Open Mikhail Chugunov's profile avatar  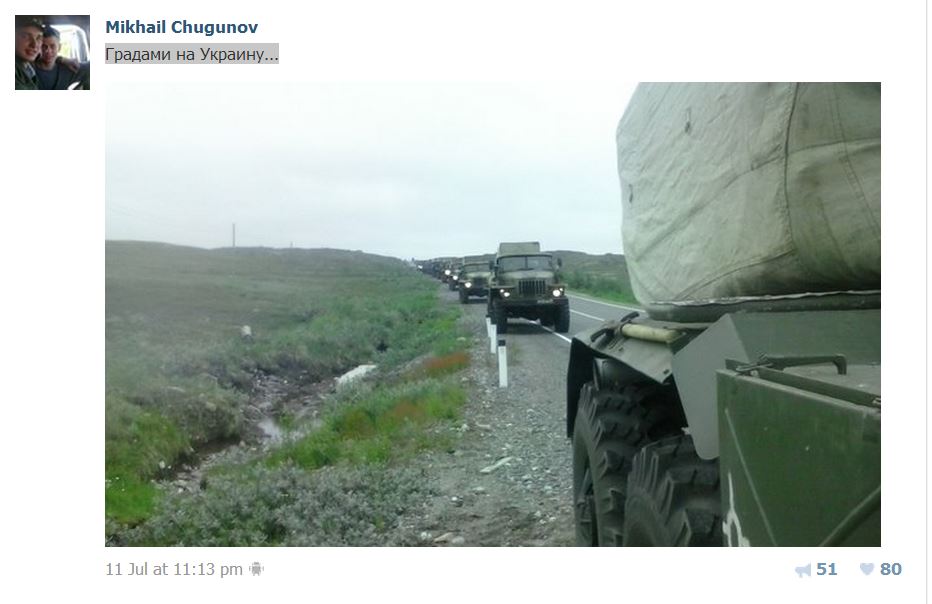(52, 52)
